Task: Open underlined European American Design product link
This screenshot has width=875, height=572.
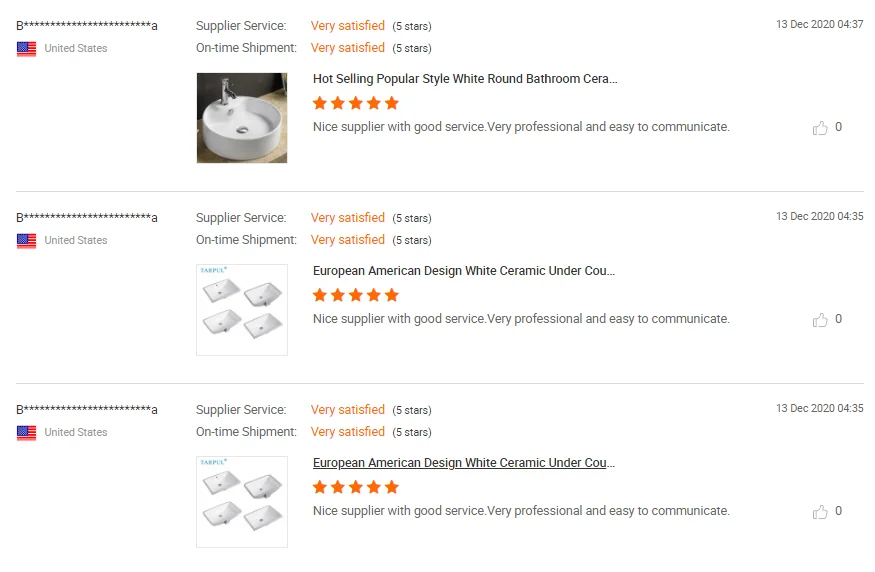Action: (x=464, y=463)
